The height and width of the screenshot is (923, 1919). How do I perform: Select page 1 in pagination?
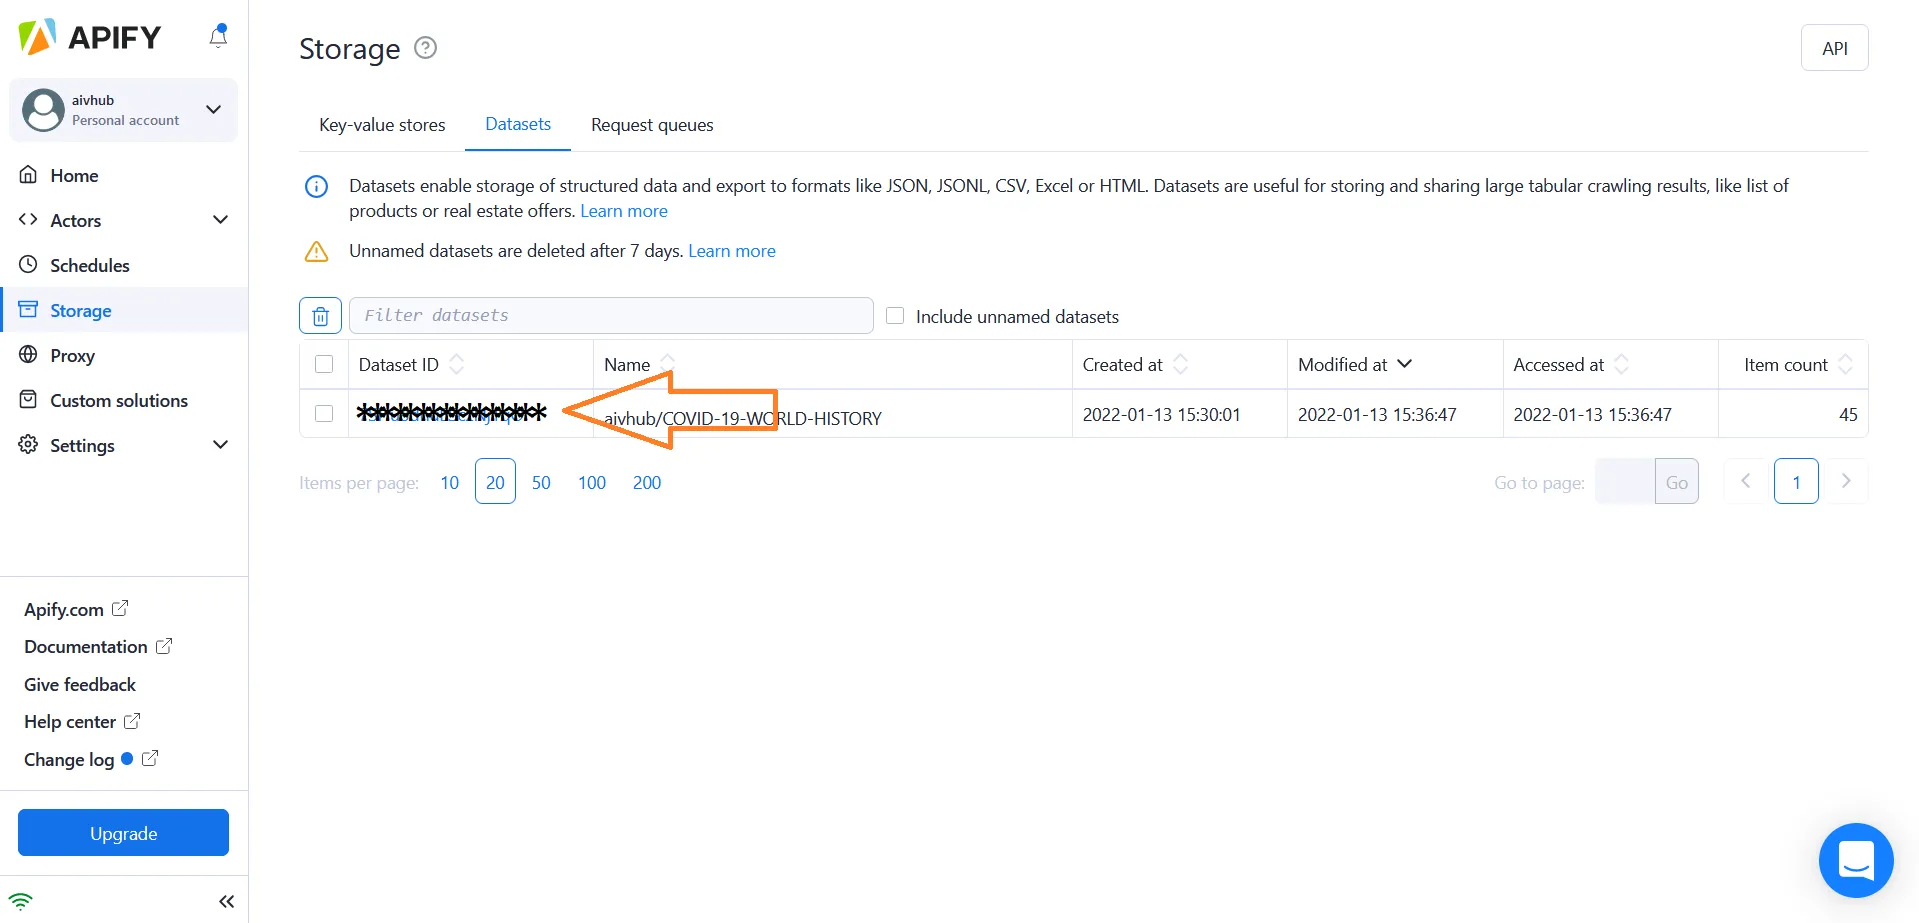coord(1796,481)
